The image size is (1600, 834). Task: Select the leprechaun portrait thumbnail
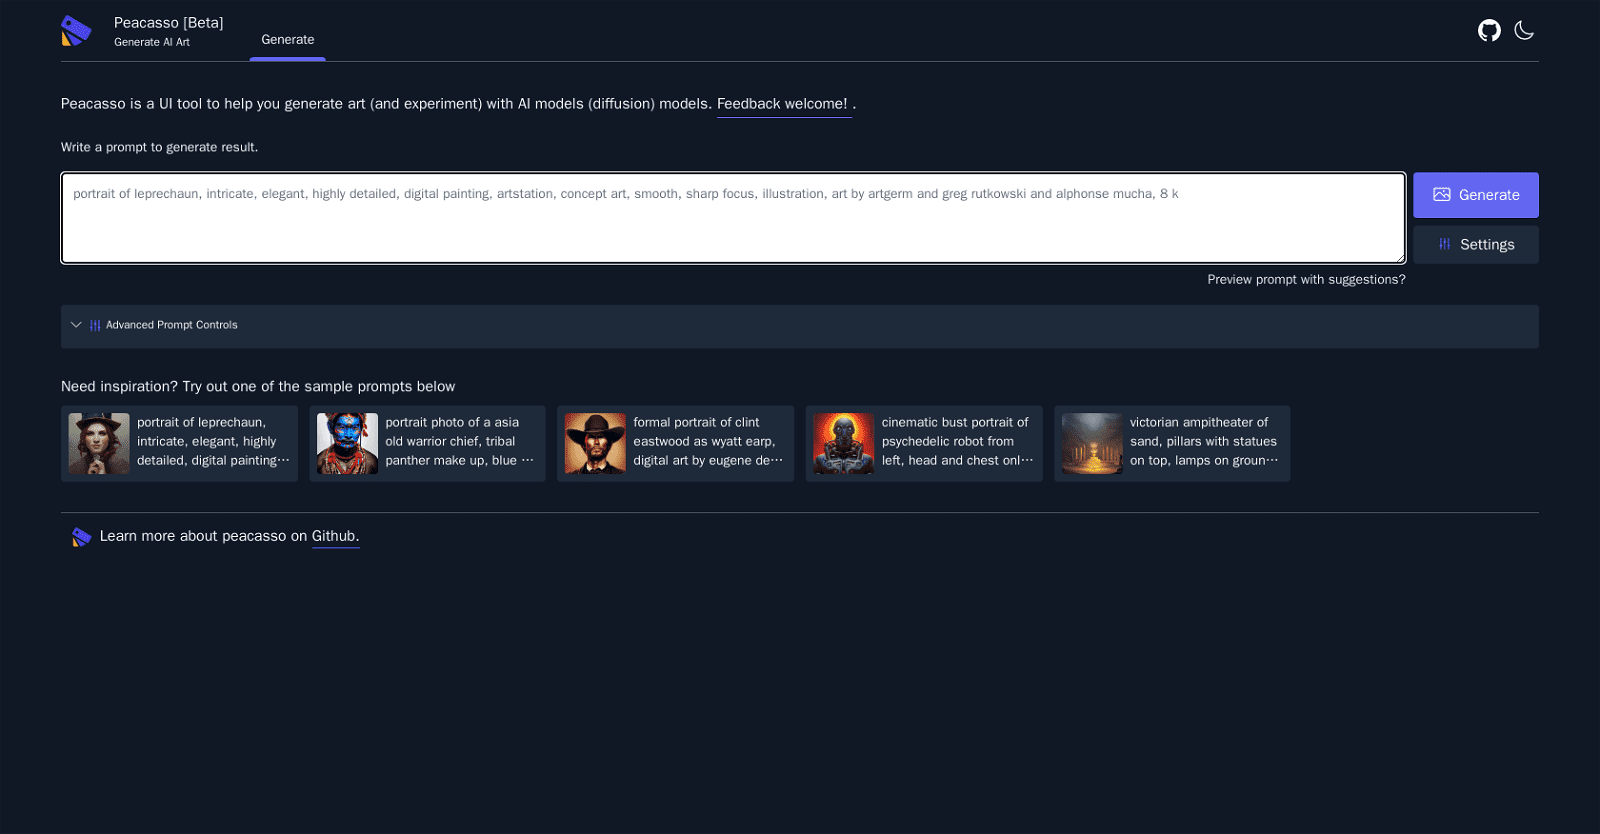coord(99,443)
